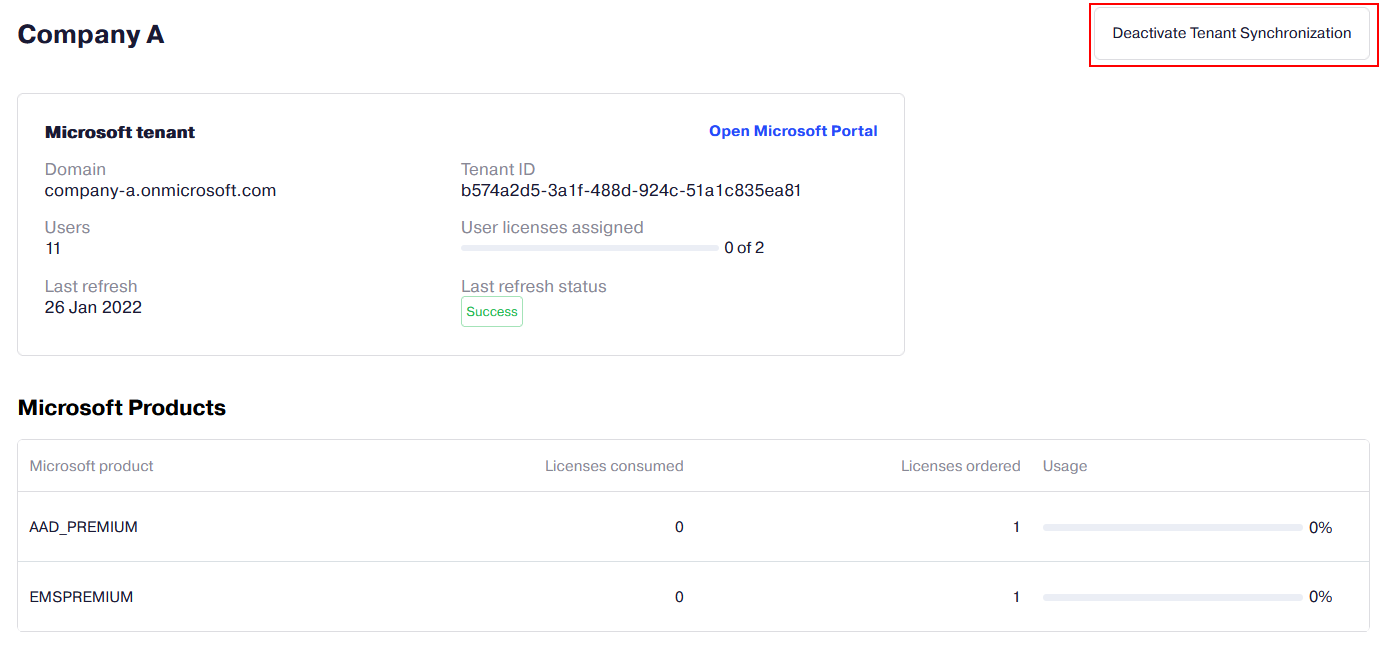Click the last refresh date 26 Jan 2022

click(93, 307)
